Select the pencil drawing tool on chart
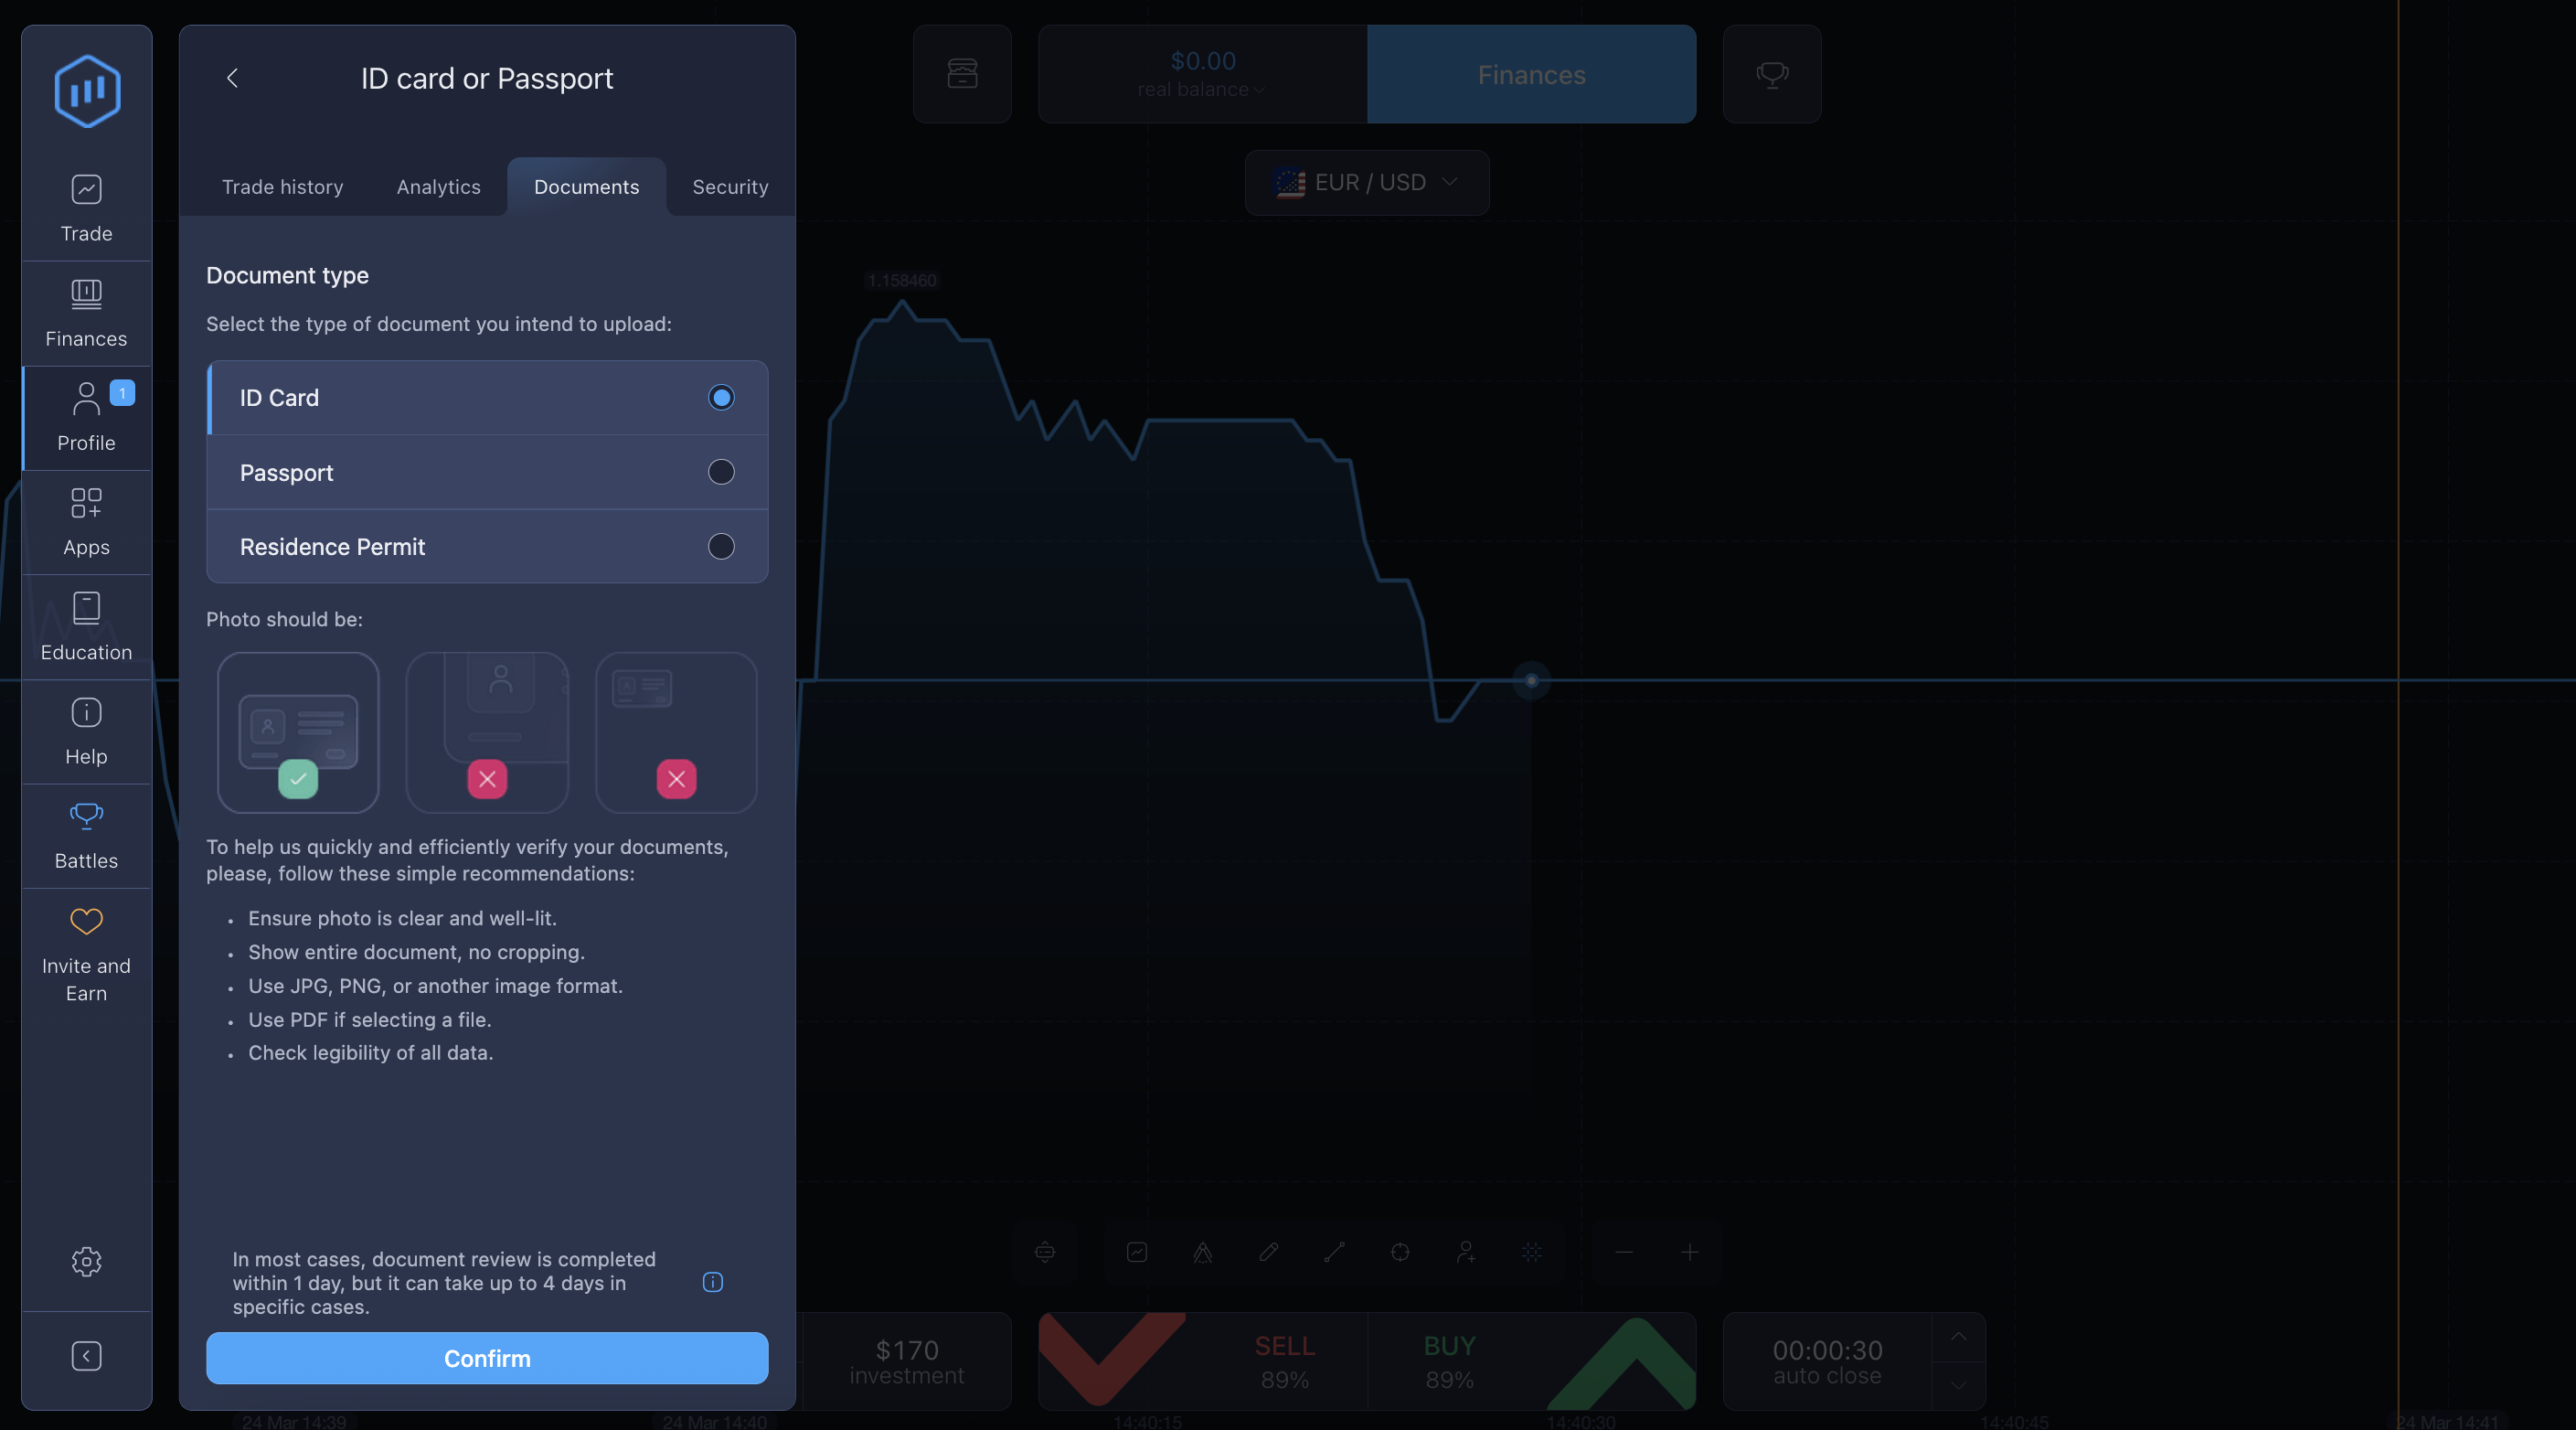2576x1430 pixels. pos(1268,1252)
